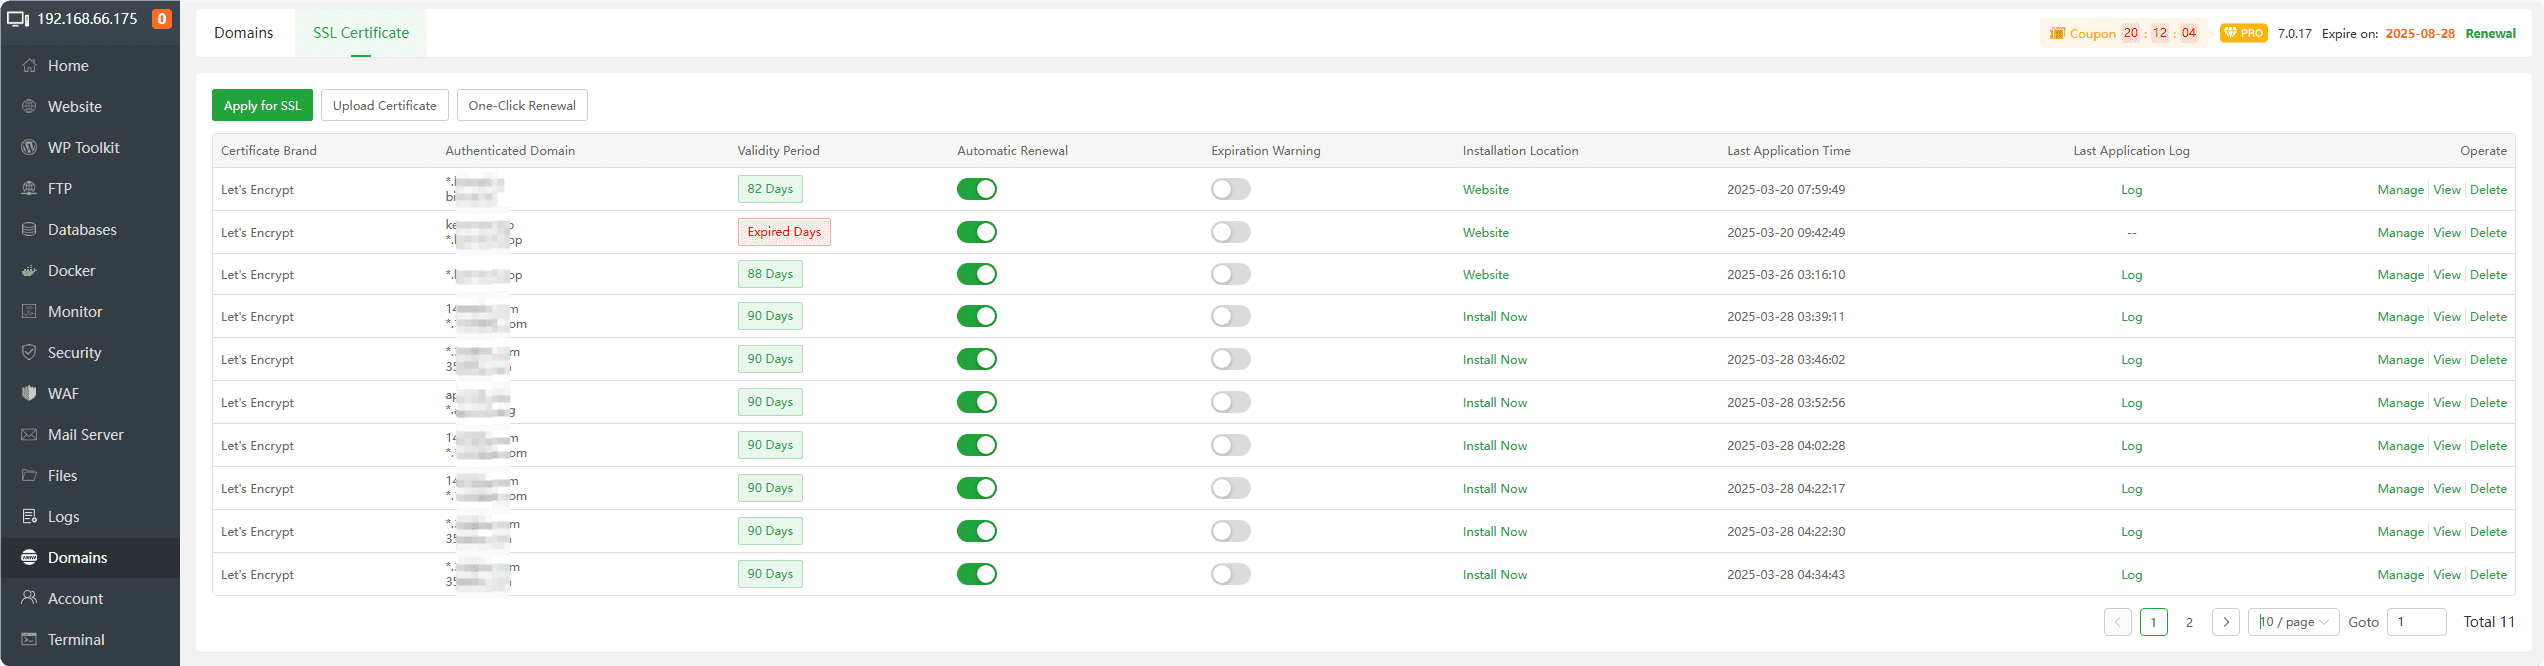The width and height of the screenshot is (2544, 666).
Task: Open the 10 / page size dropdown
Action: (2293, 622)
